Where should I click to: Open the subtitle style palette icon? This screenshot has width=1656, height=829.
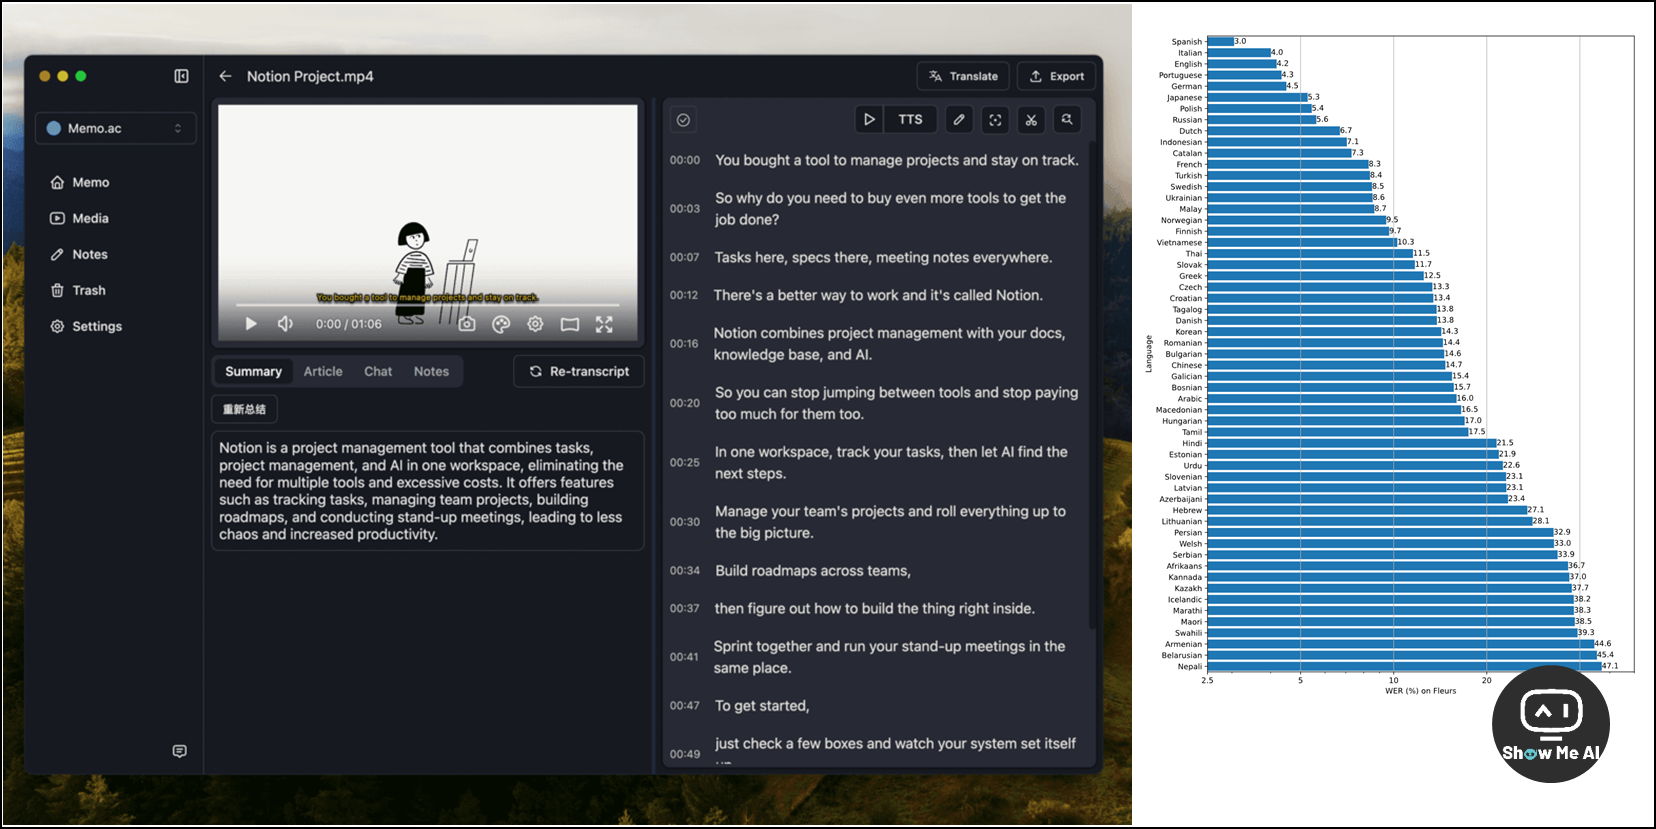pos(501,324)
